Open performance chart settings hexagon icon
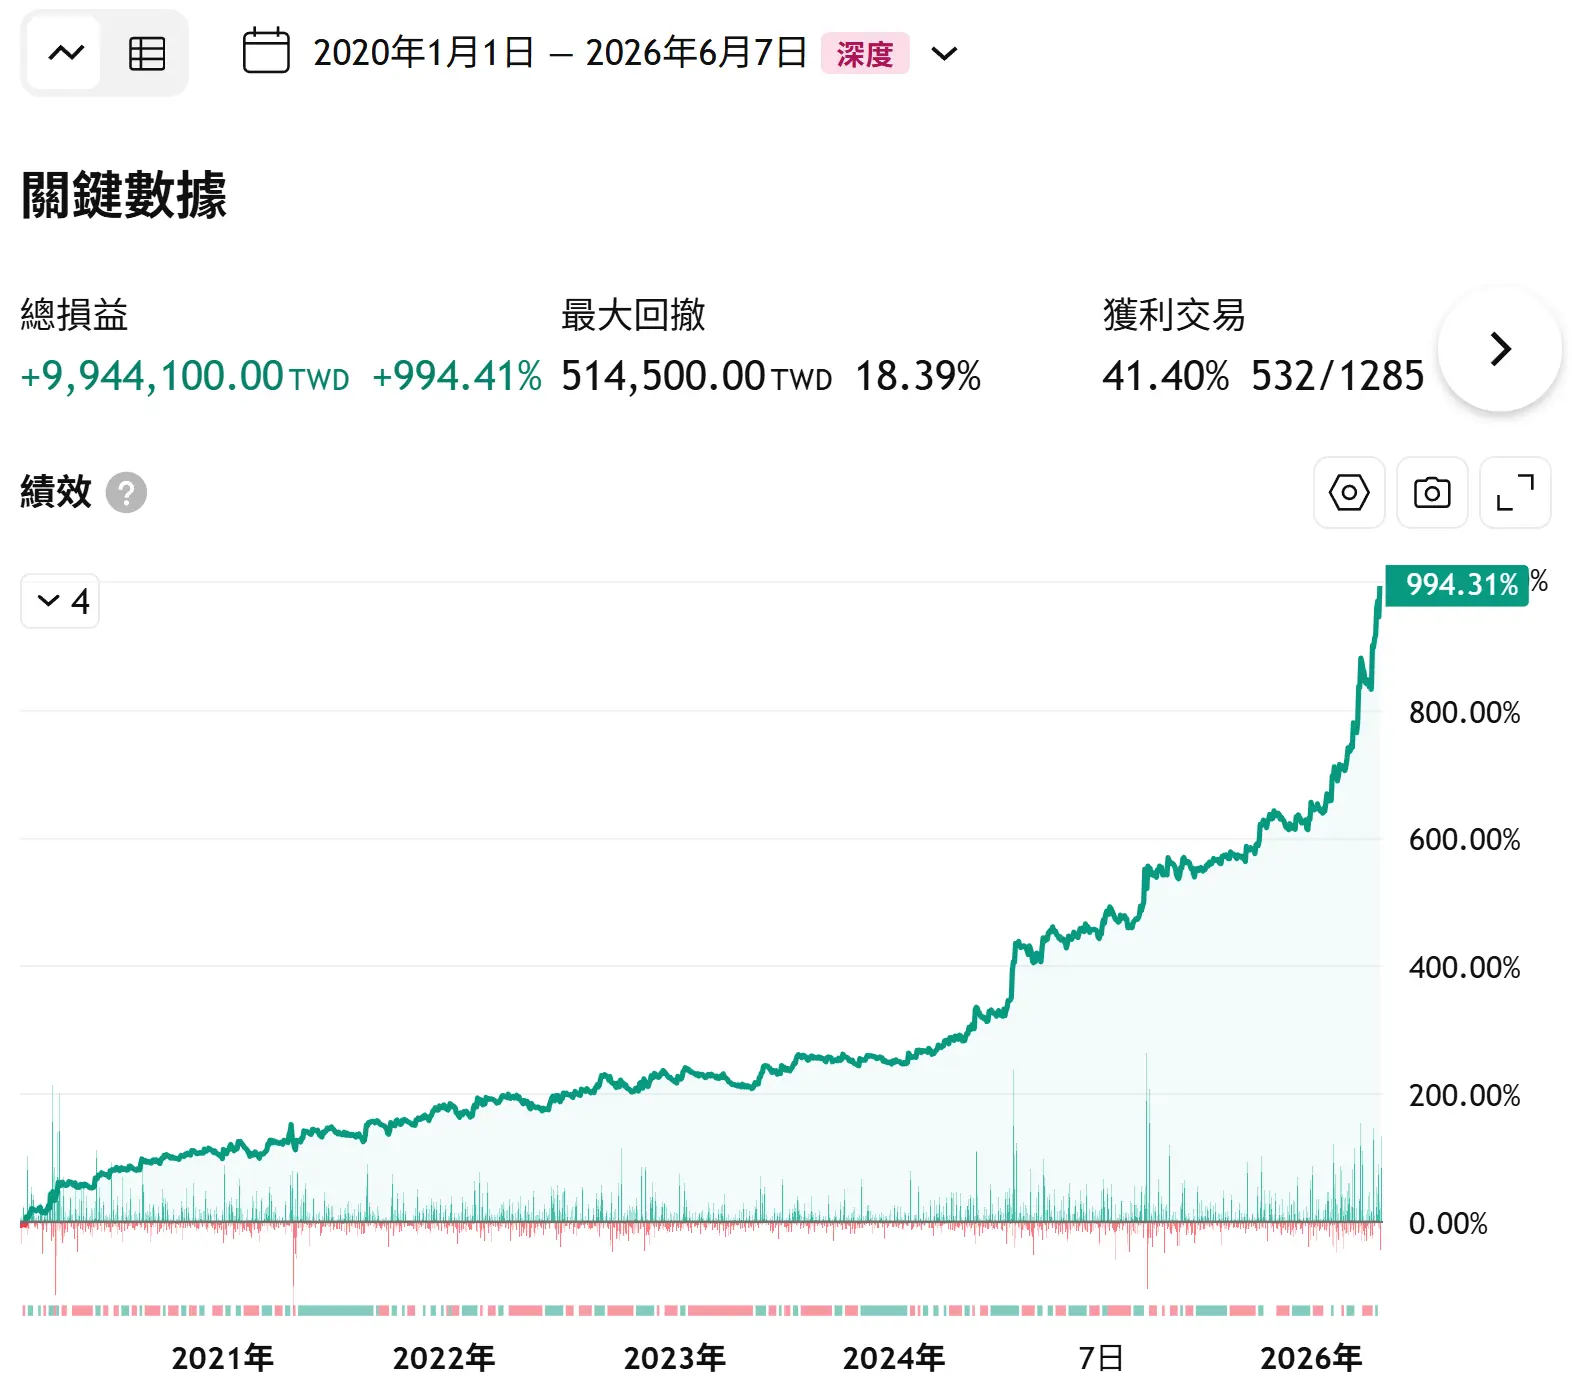 [x=1349, y=492]
